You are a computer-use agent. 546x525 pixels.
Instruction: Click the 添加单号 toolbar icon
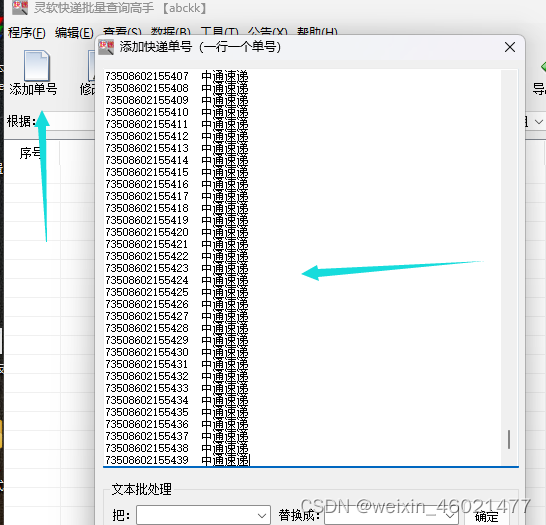tap(37, 66)
